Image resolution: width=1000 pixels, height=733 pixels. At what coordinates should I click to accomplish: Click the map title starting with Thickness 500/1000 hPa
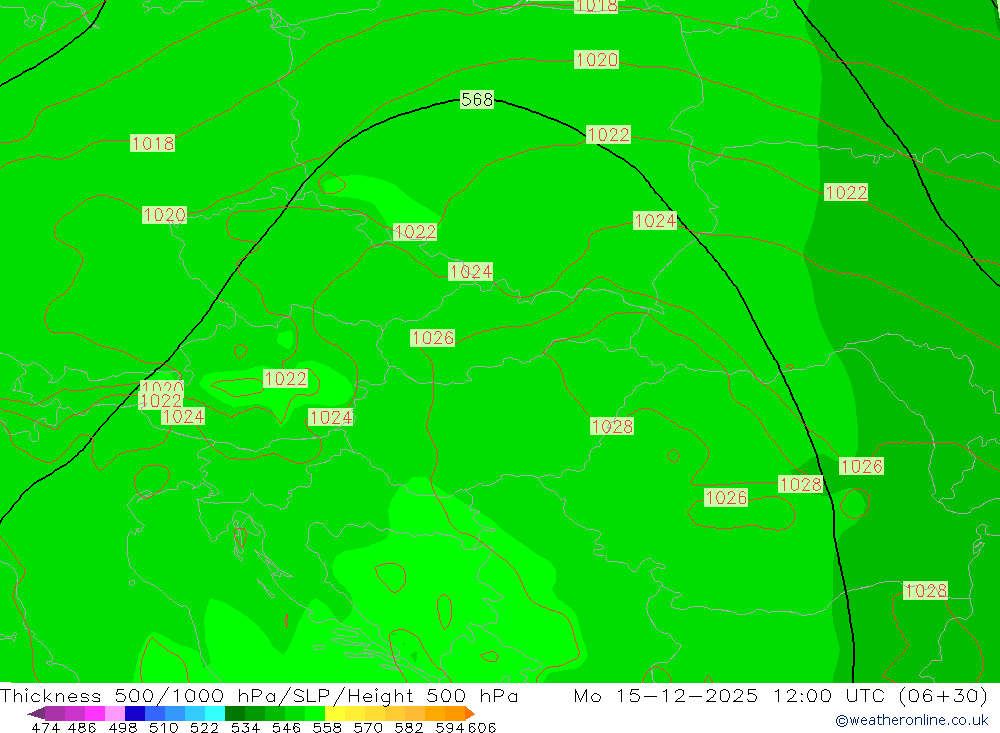259,695
